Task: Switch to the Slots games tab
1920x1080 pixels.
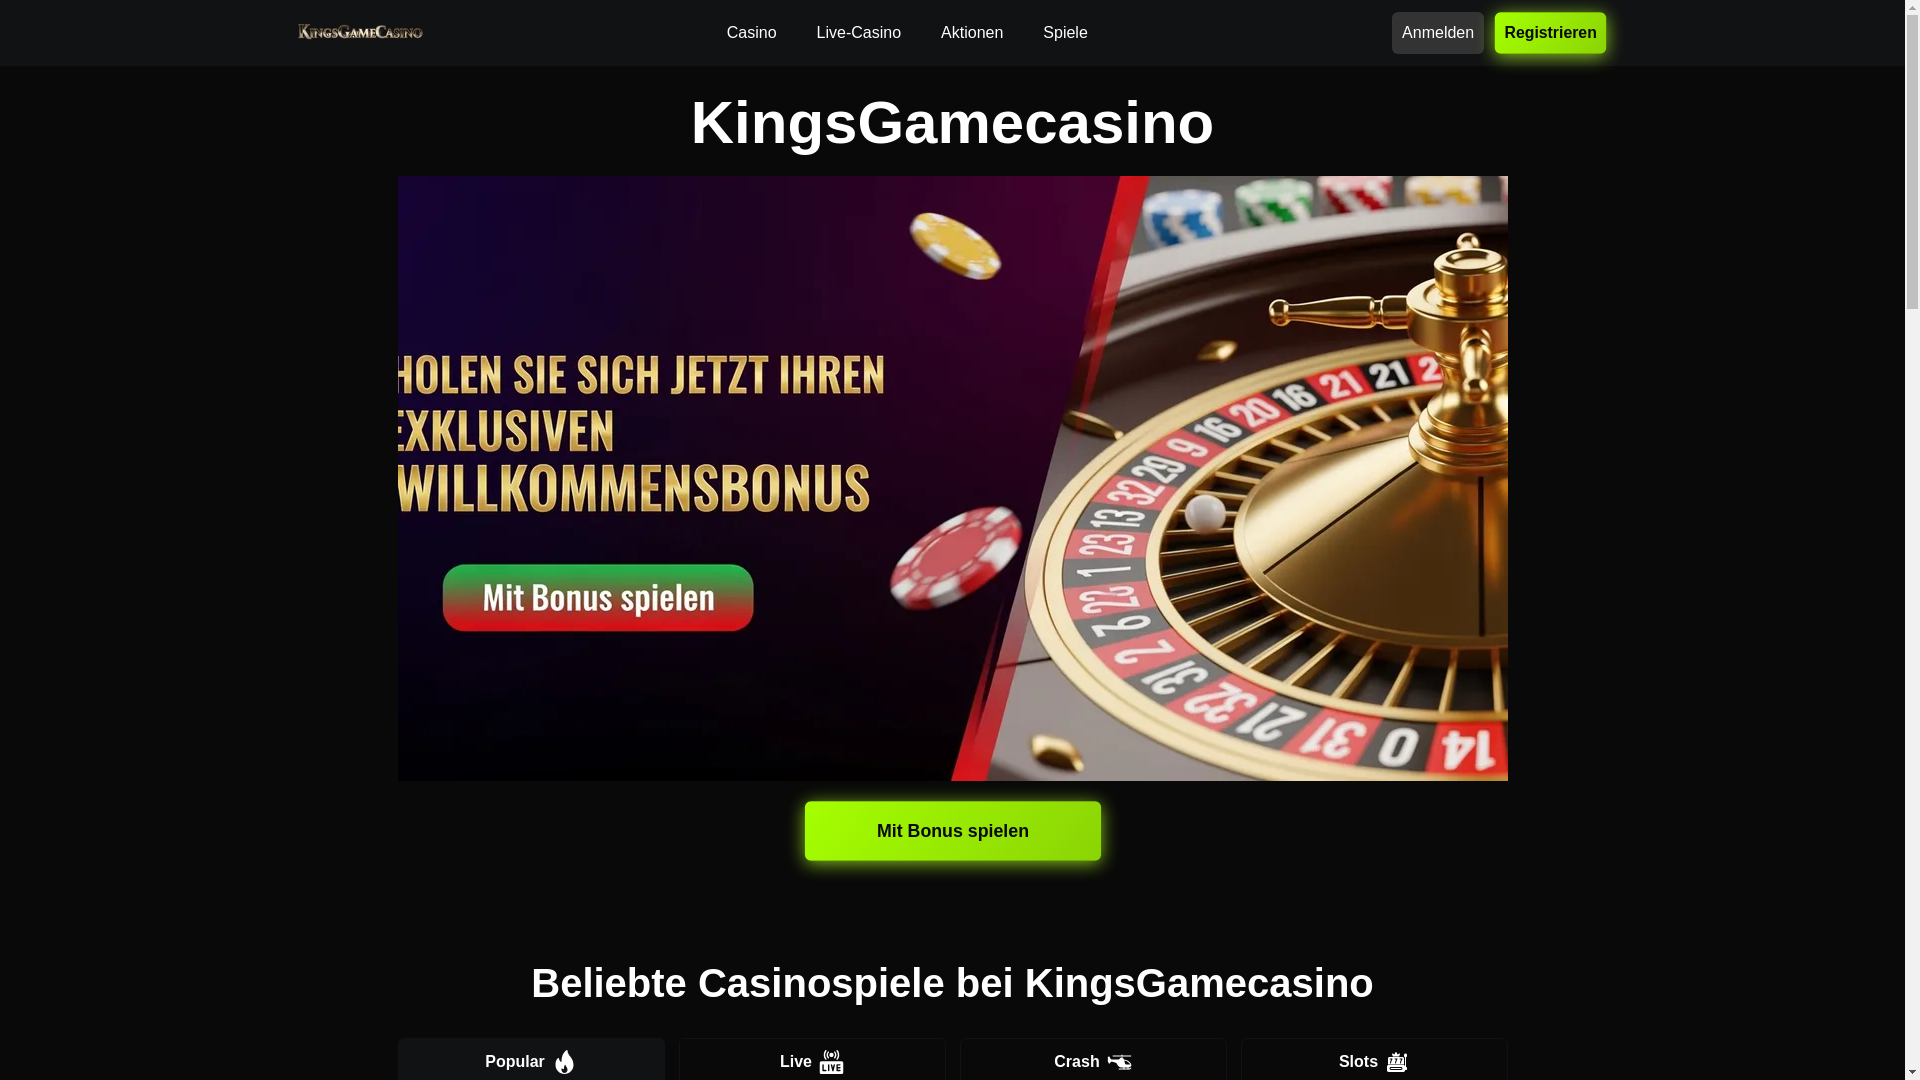Action: coord(1374,1060)
